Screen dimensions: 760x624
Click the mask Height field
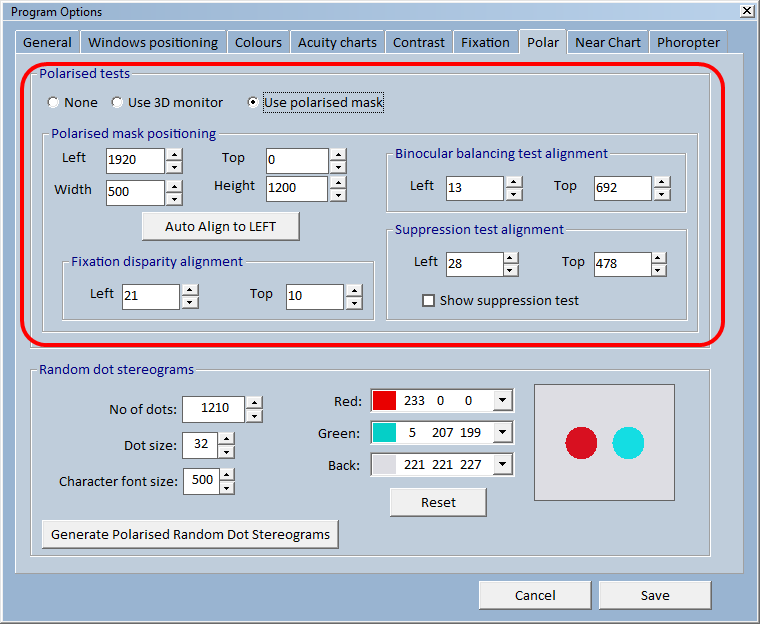click(297, 189)
